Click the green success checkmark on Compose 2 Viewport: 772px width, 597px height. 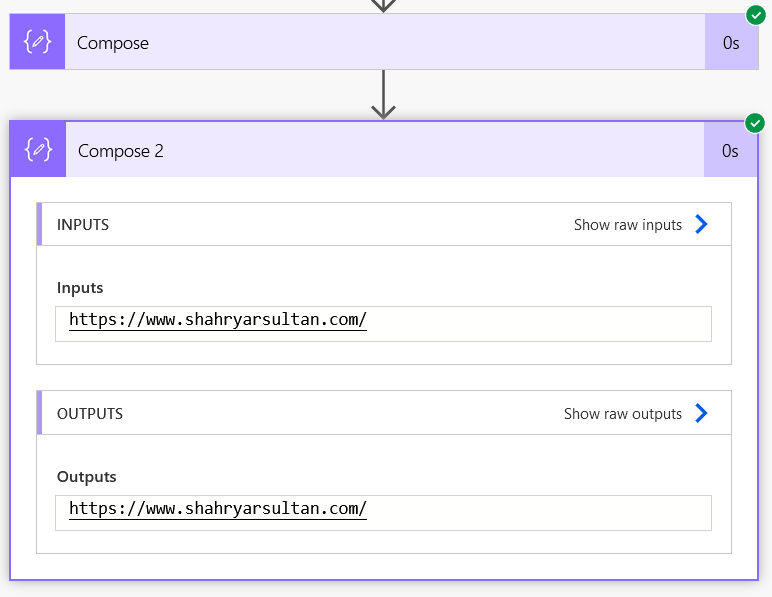[756, 123]
